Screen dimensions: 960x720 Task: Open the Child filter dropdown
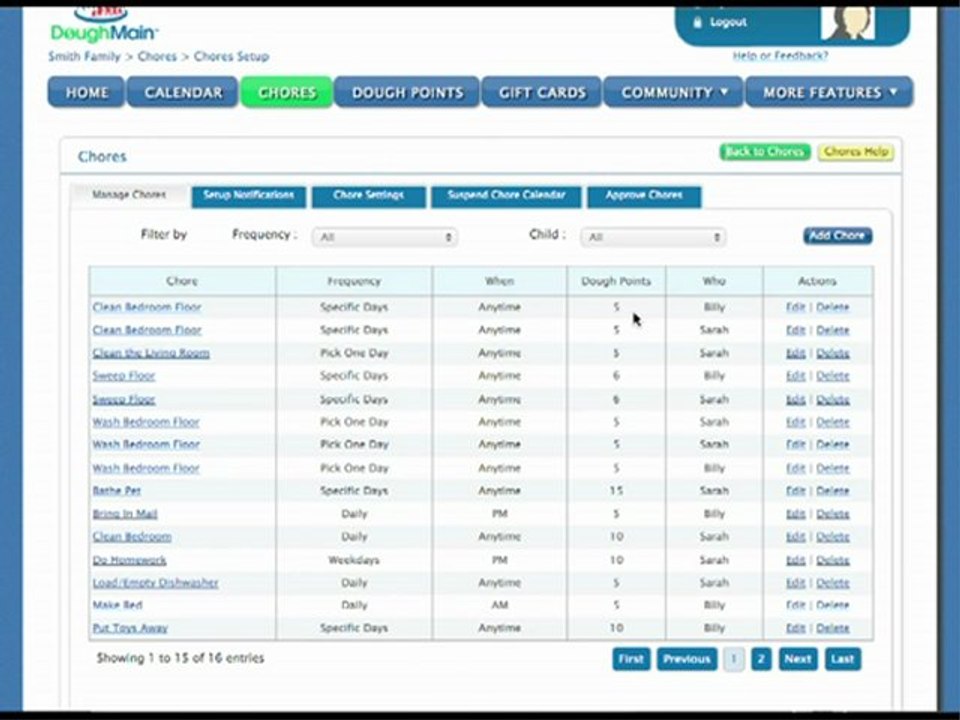[653, 237]
